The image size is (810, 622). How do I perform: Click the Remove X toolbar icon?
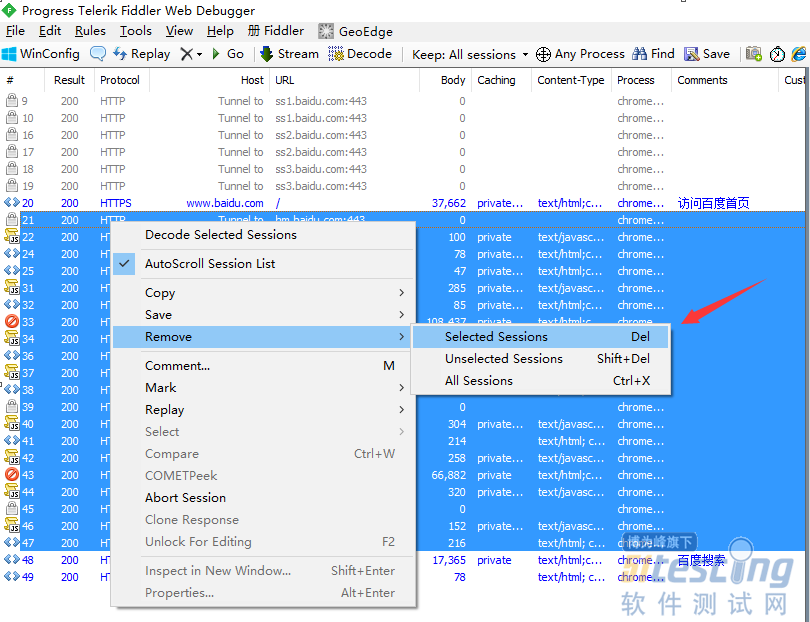pos(186,54)
